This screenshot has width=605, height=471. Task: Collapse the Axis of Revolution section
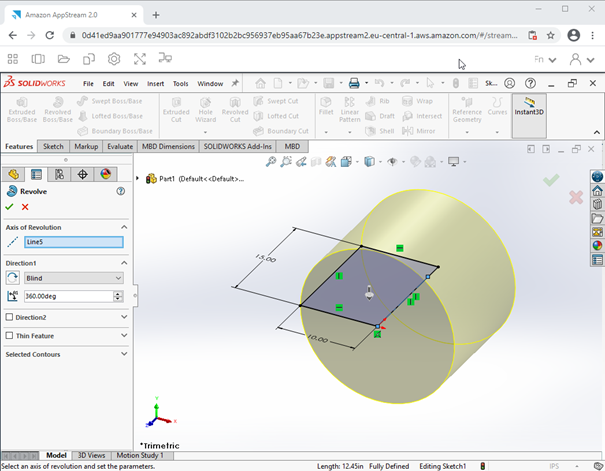(x=124, y=227)
